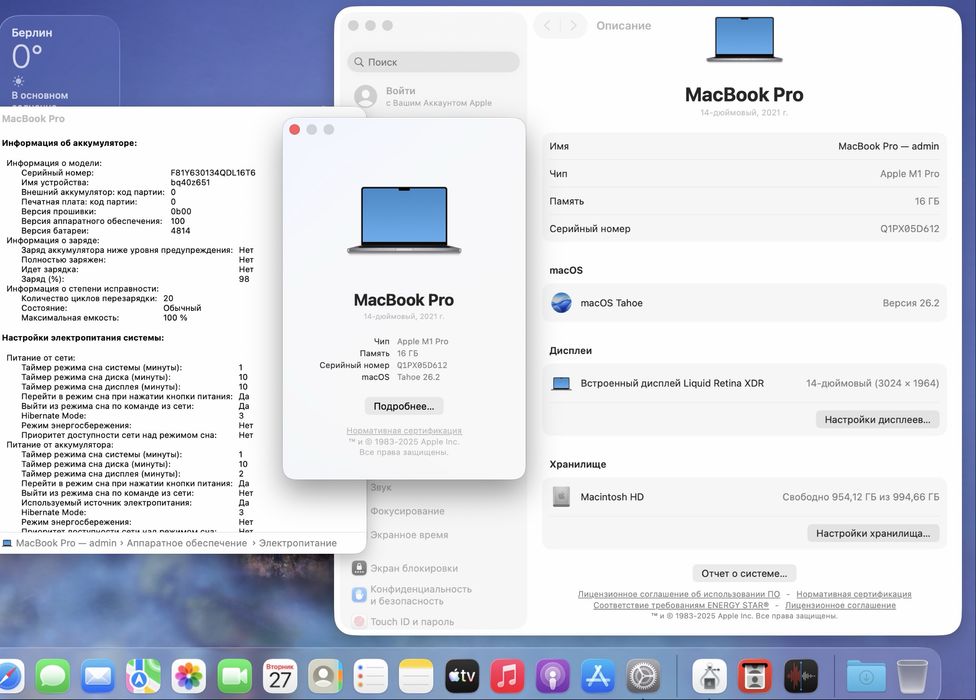Viewport: 976px width, 700px height.
Task: Click Войти с Вашим Аккаунтом Apple
Action: [x=423, y=96]
